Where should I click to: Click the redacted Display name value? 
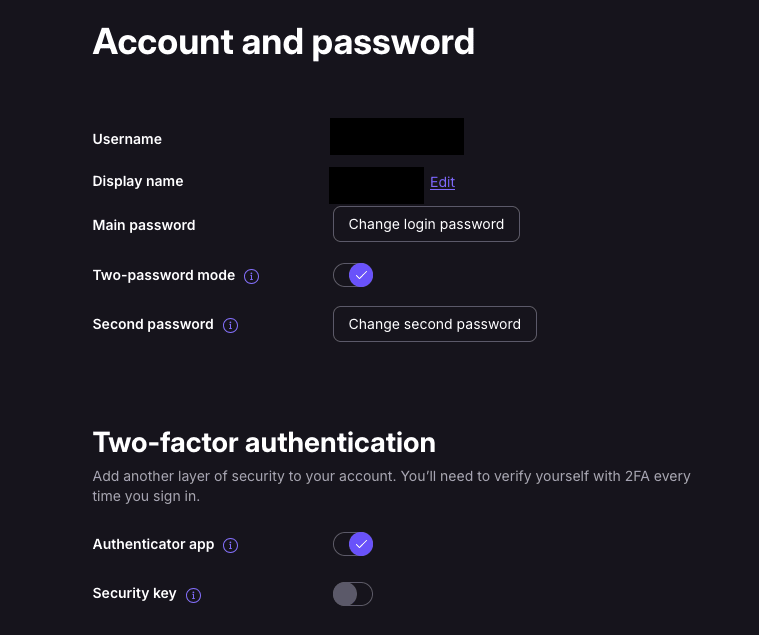coord(377,185)
